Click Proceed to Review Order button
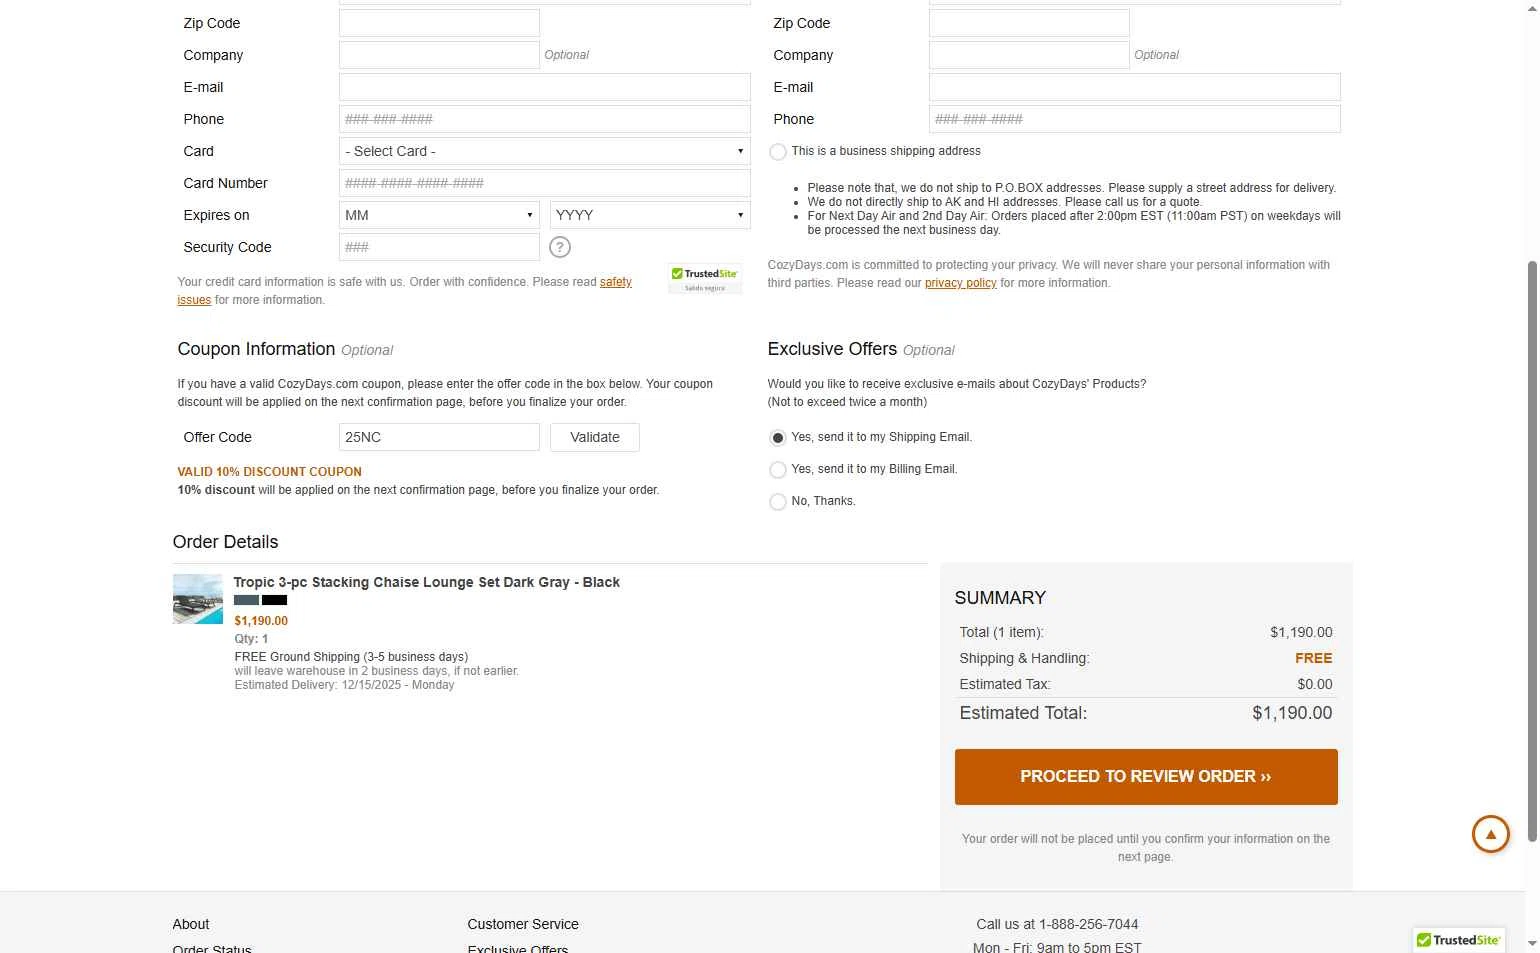The width and height of the screenshot is (1540, 953). (x=1146, y=777)
